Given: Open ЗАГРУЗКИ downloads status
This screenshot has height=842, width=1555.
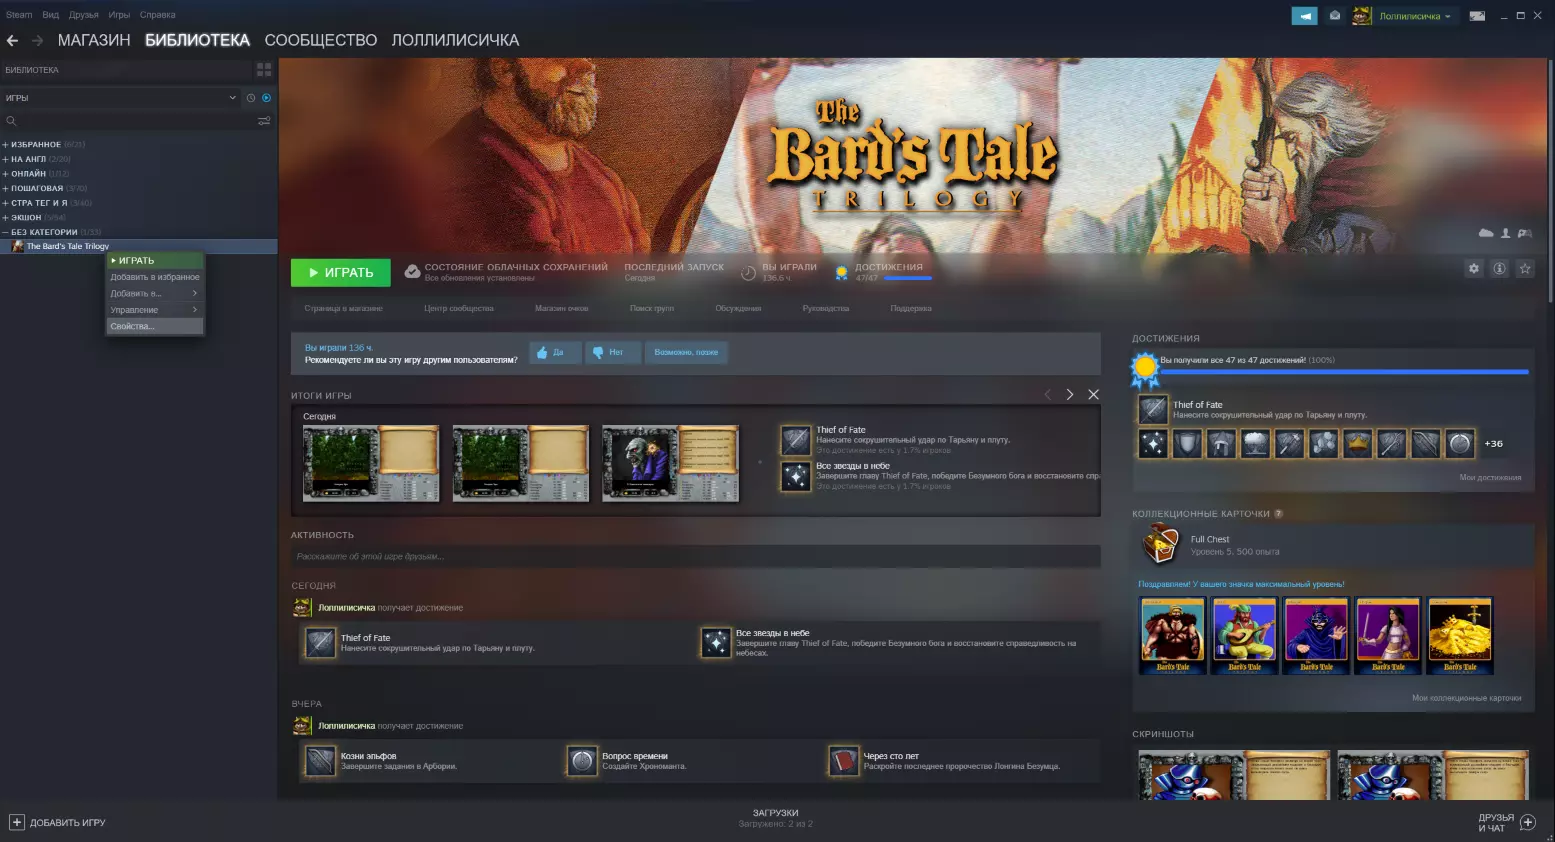Looking at the screenshot, I should (x=776, y=818).
